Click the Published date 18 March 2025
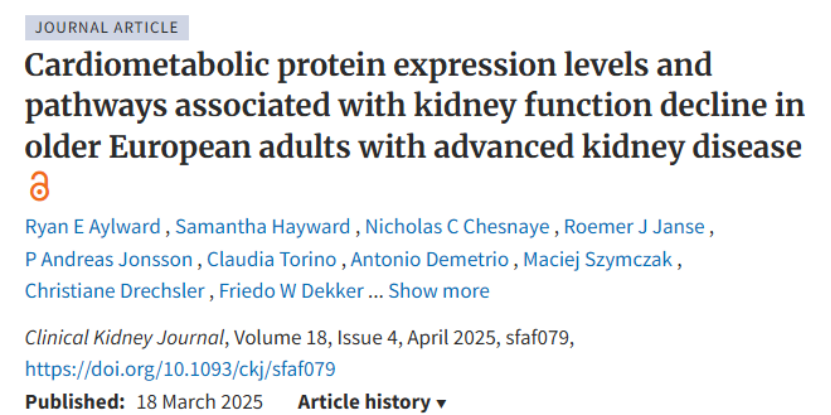This screenshot has width=831, height=415. pyautogui.click(x=200, y=402)
